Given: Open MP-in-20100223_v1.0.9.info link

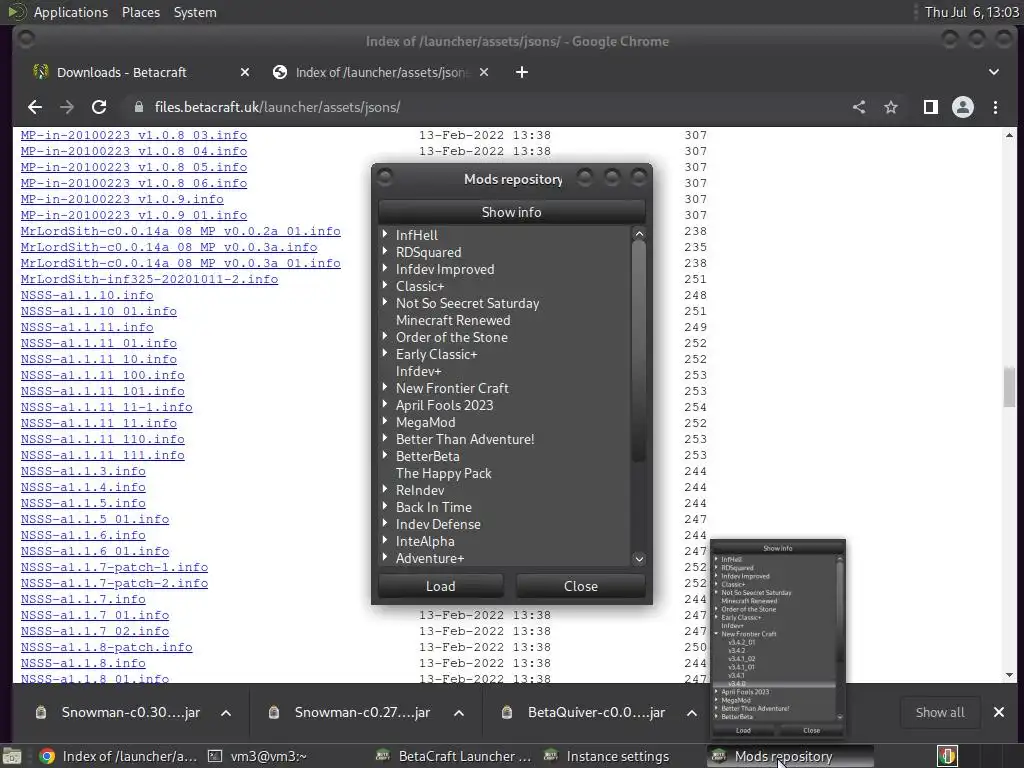Looking at the screenshot, I should coord(122,199).
